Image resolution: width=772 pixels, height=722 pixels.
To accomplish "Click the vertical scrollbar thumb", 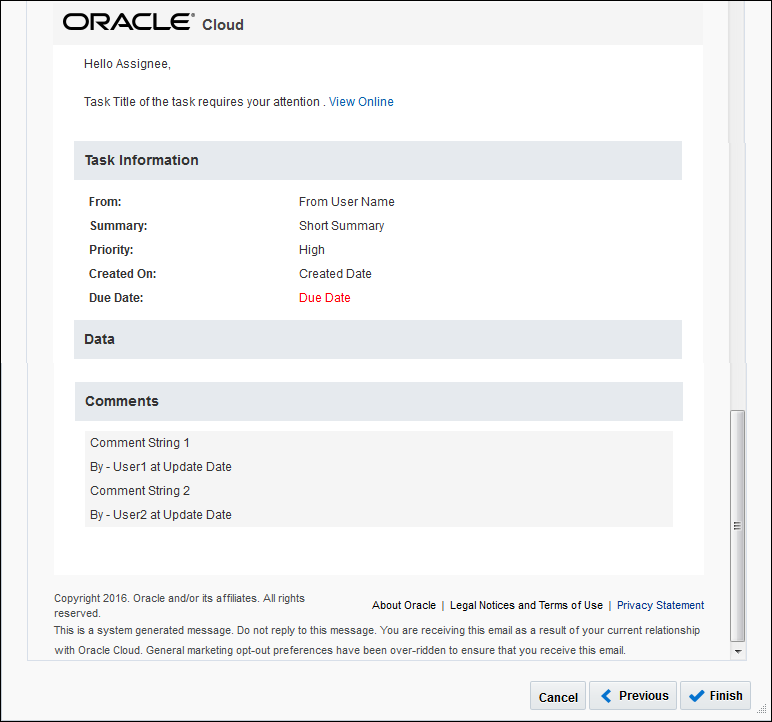I will 737,525.
